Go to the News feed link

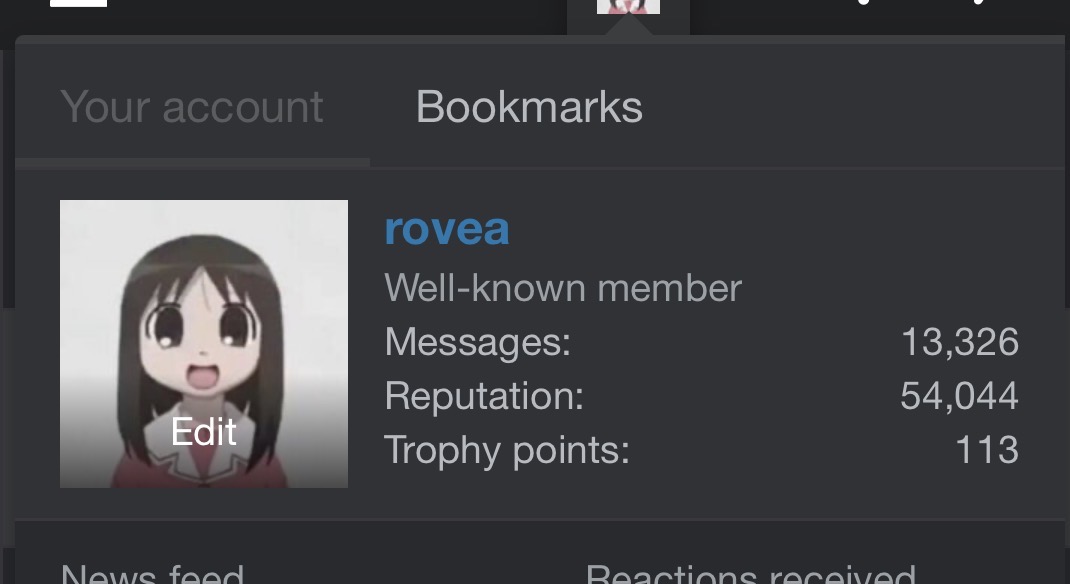tap(152, 574)
